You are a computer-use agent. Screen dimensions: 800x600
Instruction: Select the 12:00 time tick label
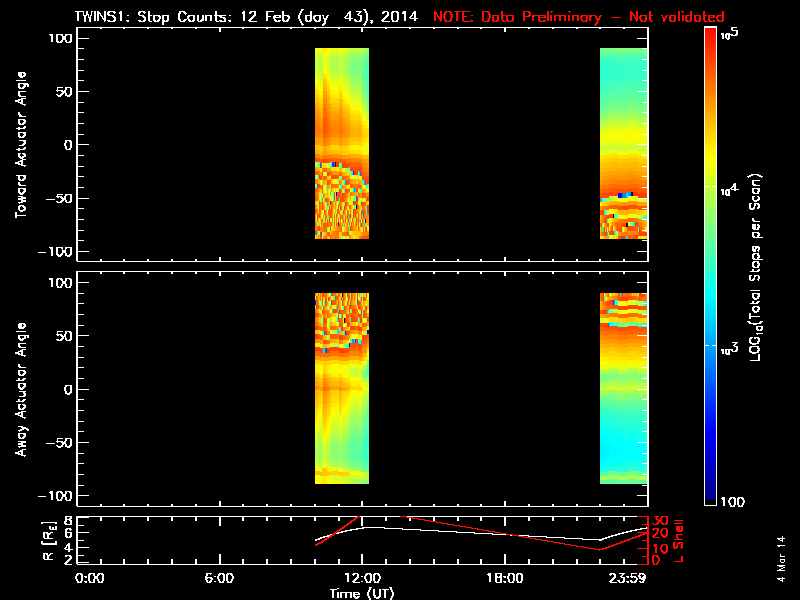(x=362, y=577)
